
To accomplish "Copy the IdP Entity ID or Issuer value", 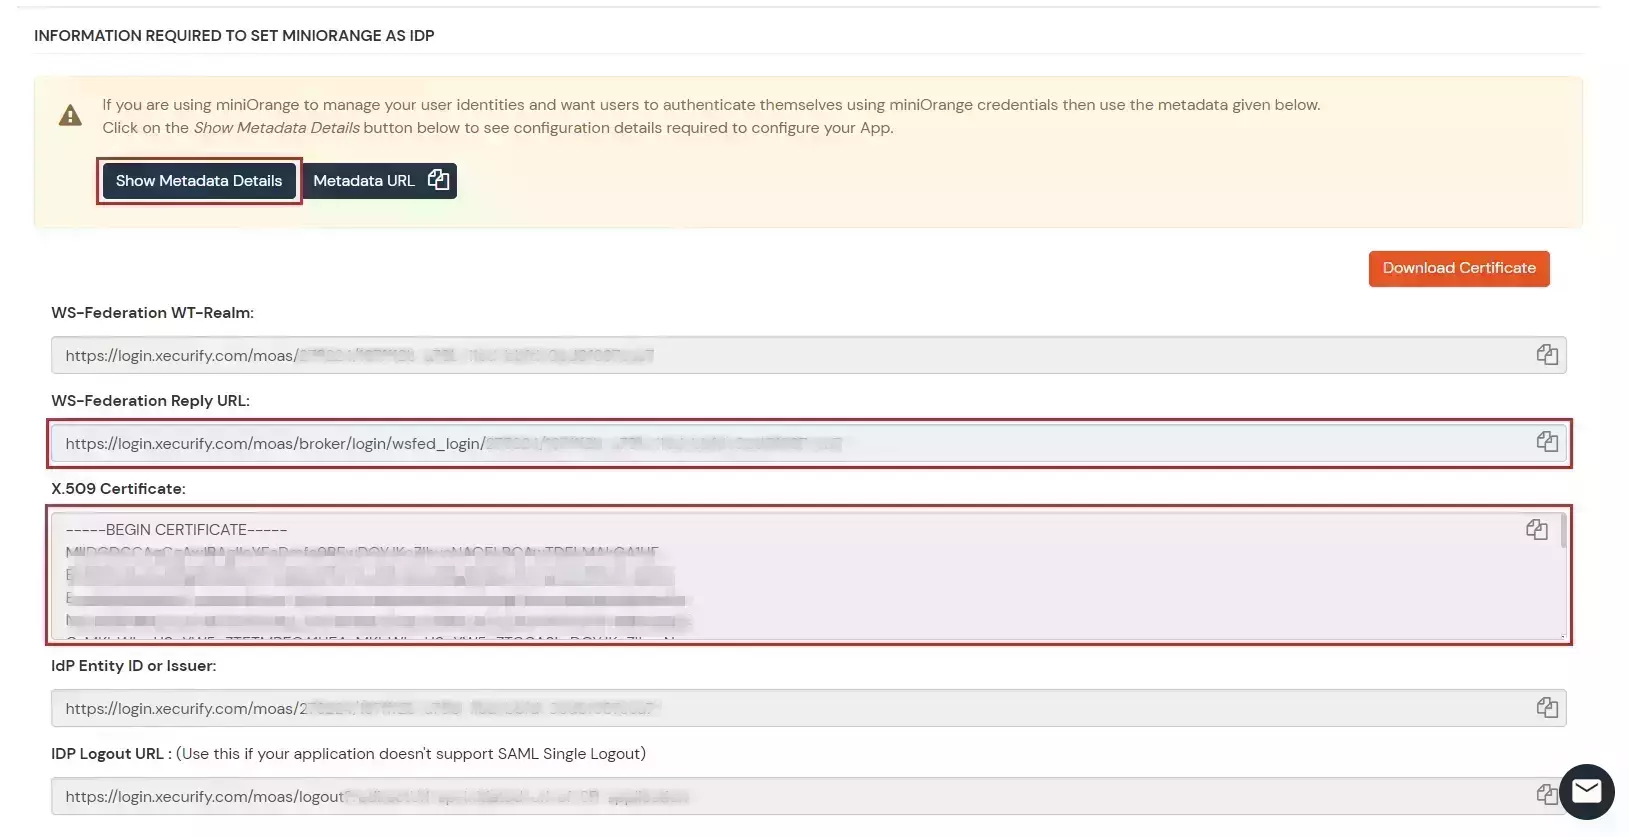I will [1547, 708].
